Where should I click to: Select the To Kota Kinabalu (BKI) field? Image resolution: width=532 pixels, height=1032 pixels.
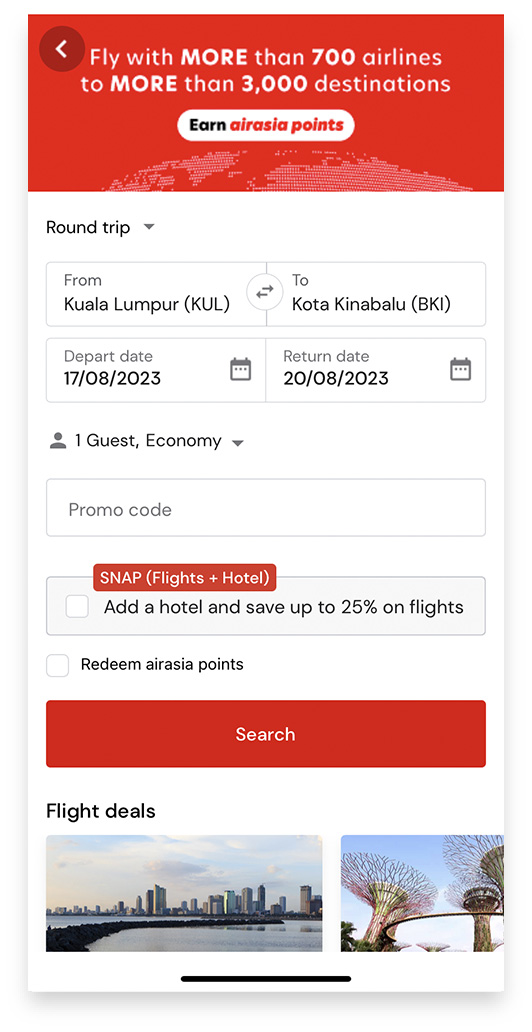pyautogui.click(x=376, y=294)
